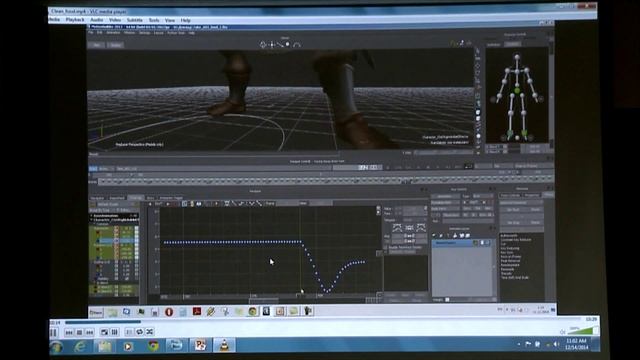Viewport: 640px width, 360px height.
Task: Click Opera icon in recorded taskbar
Action: (x=169, y=312)
